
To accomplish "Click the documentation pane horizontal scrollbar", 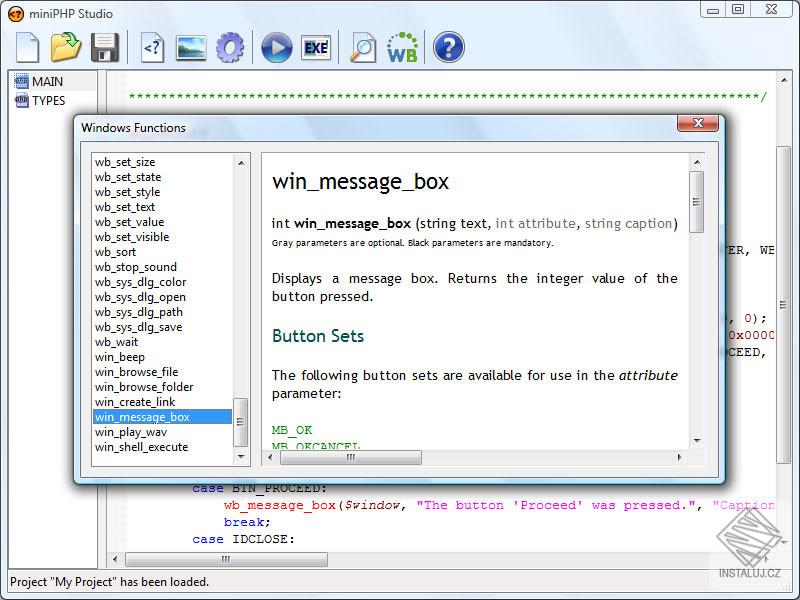I will pyautogui.click(x=350, y=457).
